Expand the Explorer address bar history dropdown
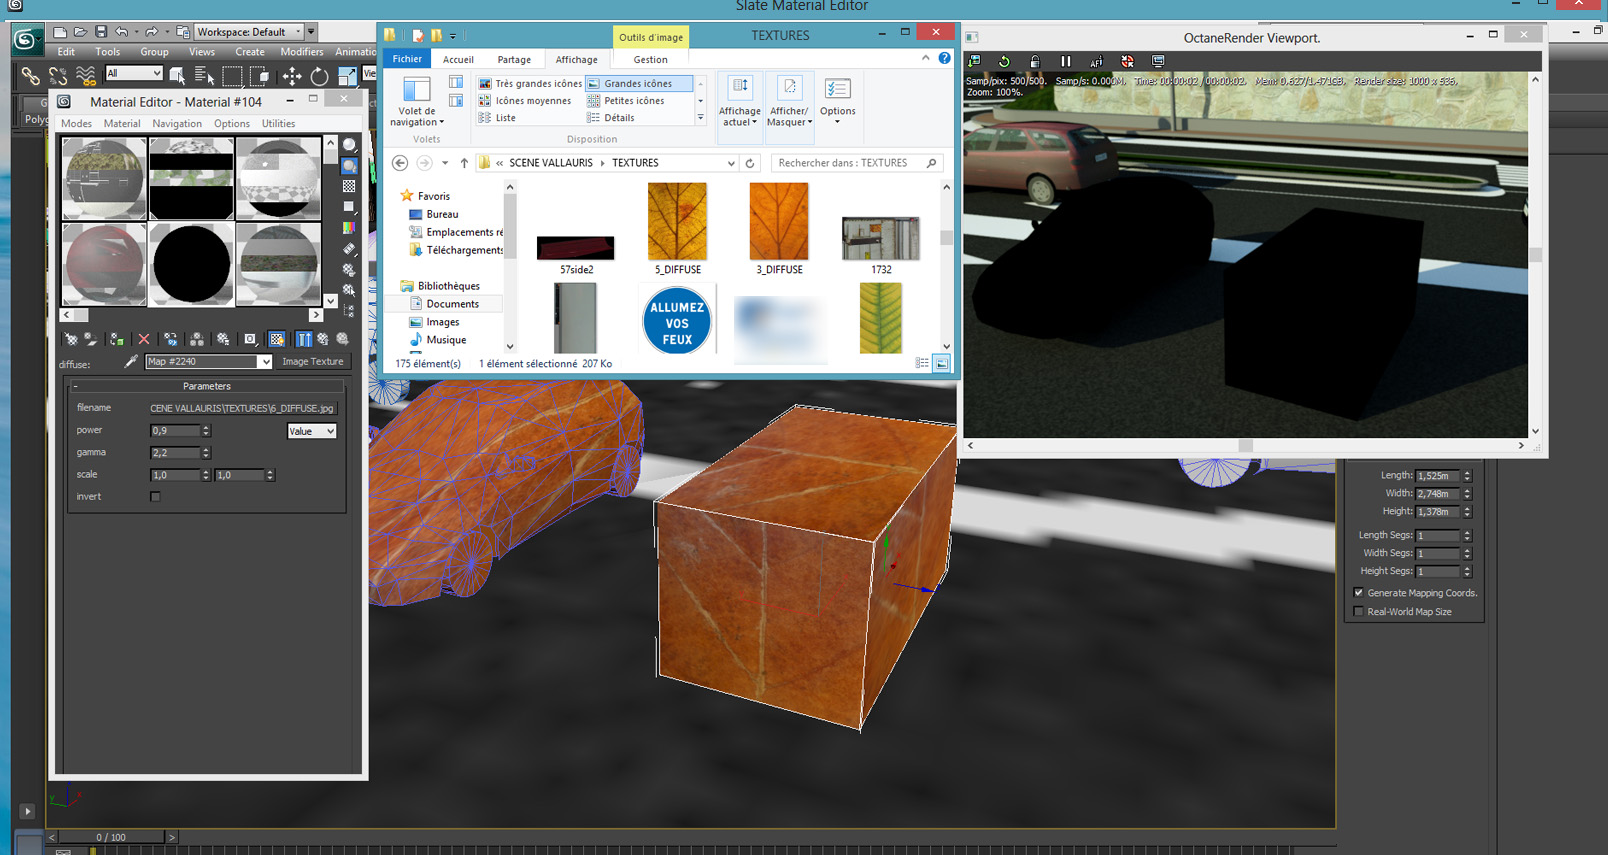This screenshot has width=1608, height=855. tap(731, 163)
